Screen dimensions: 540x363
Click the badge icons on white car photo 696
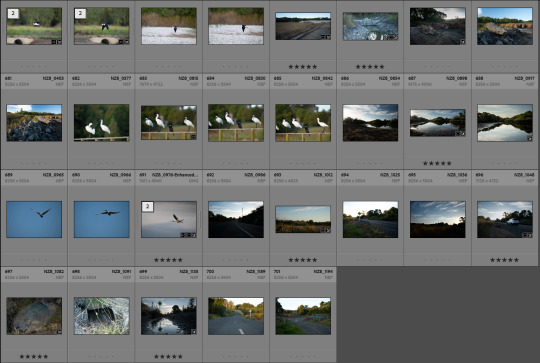(527, 235)
